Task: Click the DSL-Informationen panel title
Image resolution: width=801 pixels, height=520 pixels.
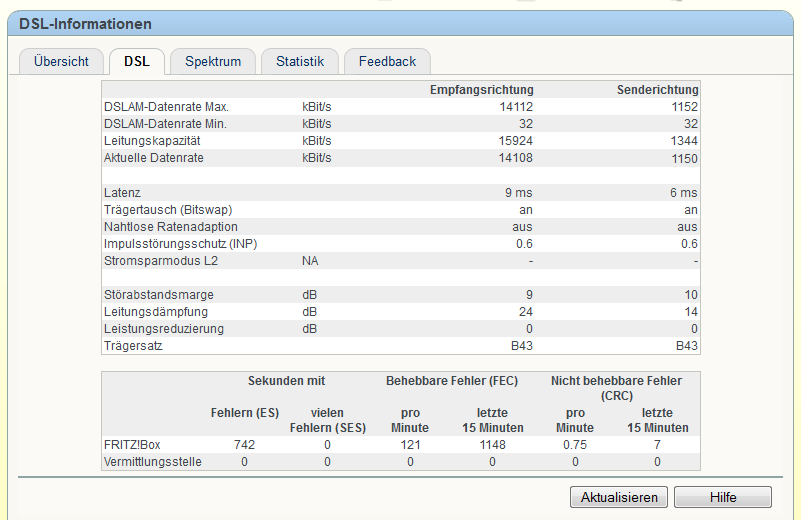Action: [x=85, y=23]
